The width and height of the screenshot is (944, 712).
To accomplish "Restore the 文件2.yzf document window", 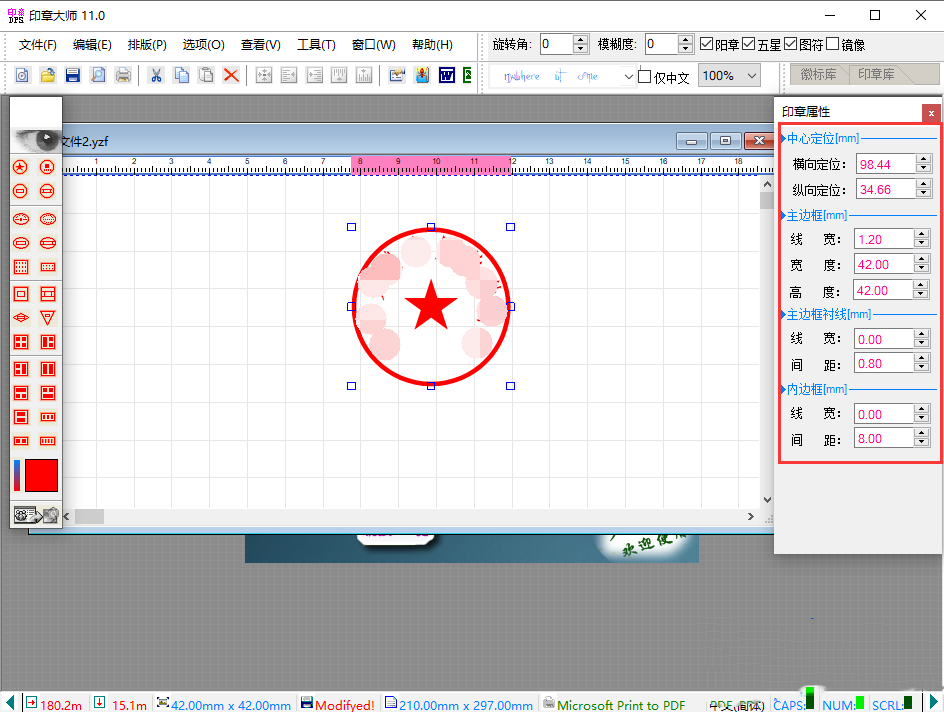I will point(725,141).
